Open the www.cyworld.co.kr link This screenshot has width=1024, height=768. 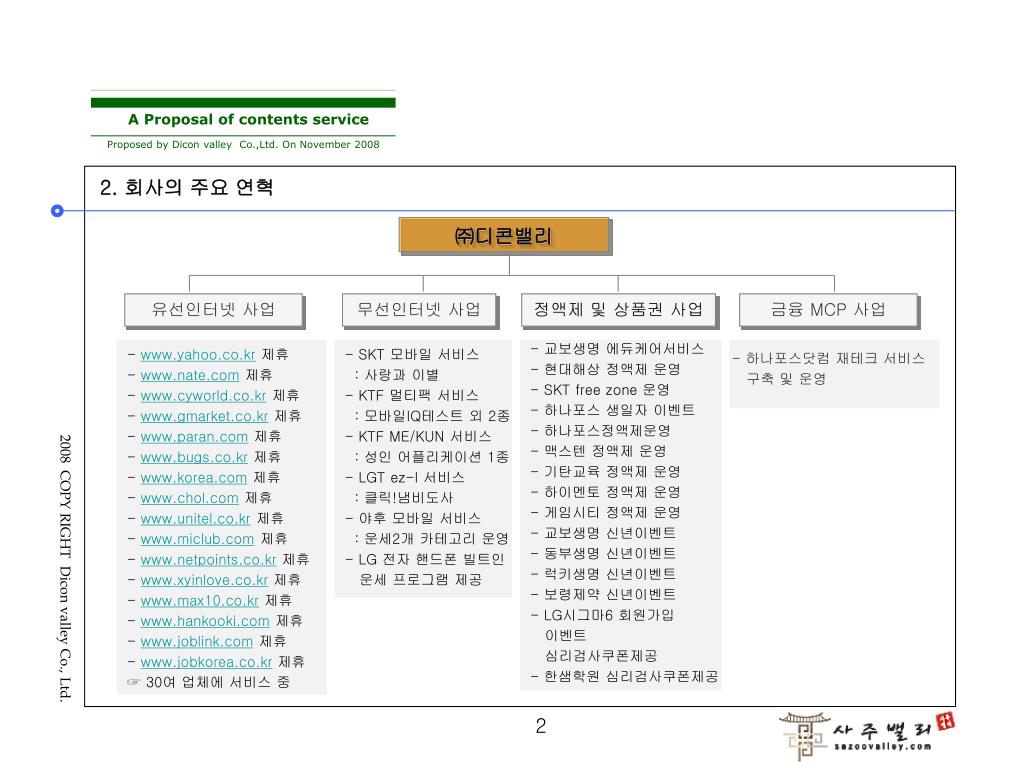tap(203, 396)
